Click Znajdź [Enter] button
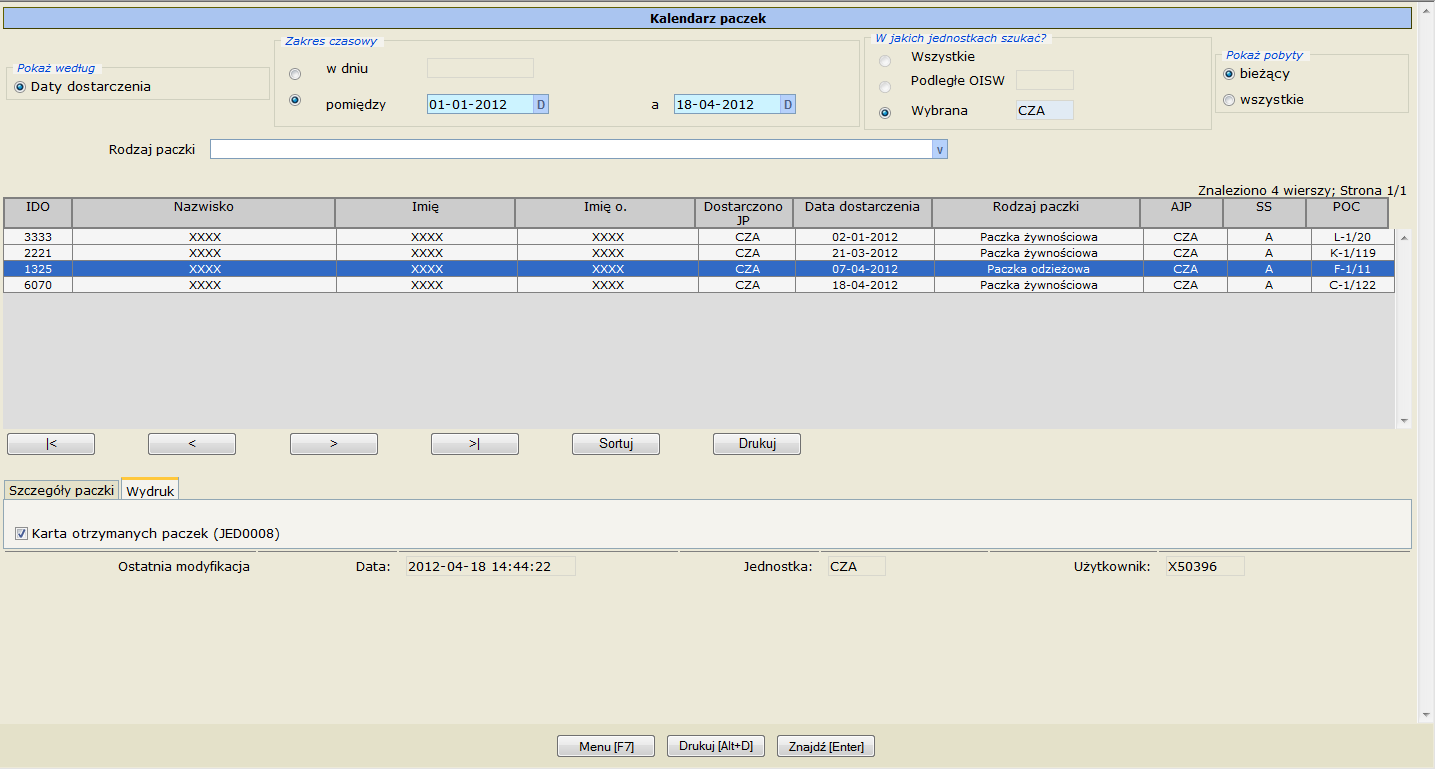This screenshot has height=769, width=1436. coord(826,747)
